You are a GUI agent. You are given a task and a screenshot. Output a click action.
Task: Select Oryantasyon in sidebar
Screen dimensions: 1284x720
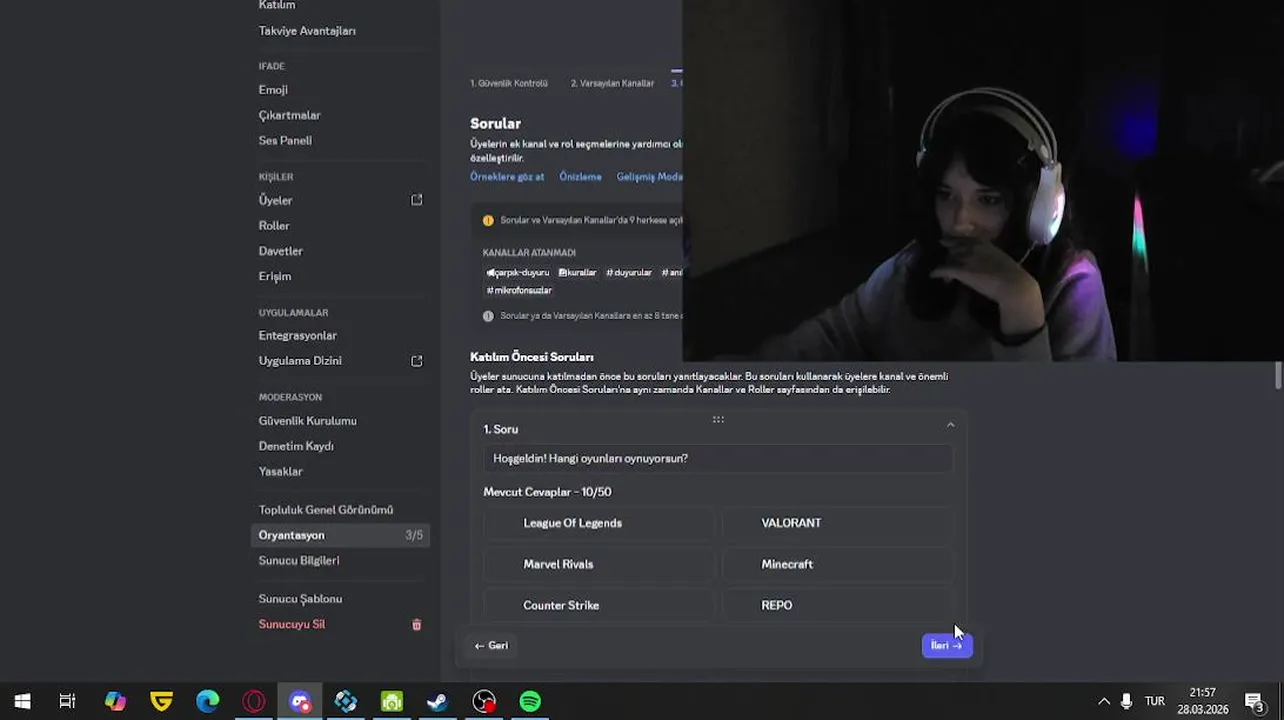coord(341,535)
